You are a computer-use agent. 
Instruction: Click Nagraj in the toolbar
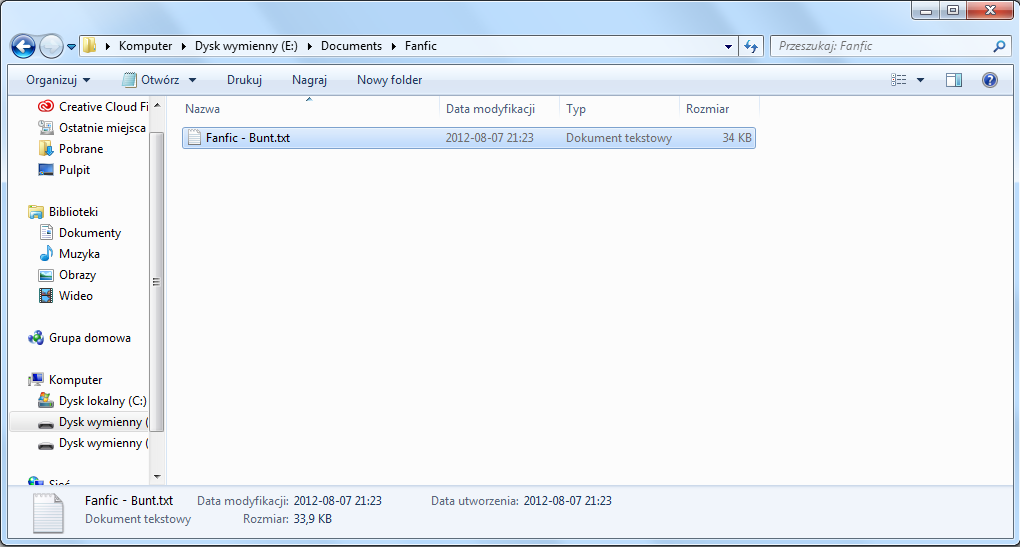tap(310, 80)
